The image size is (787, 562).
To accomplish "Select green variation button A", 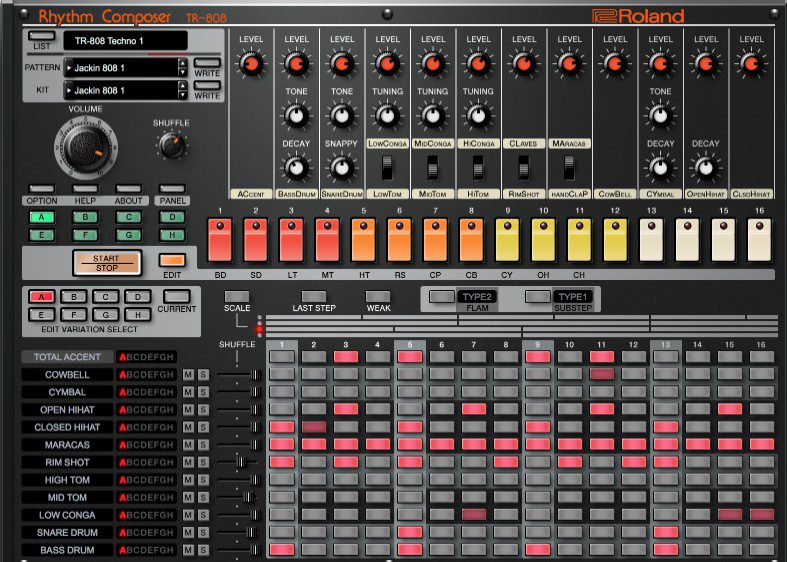I will click(42, 217).
